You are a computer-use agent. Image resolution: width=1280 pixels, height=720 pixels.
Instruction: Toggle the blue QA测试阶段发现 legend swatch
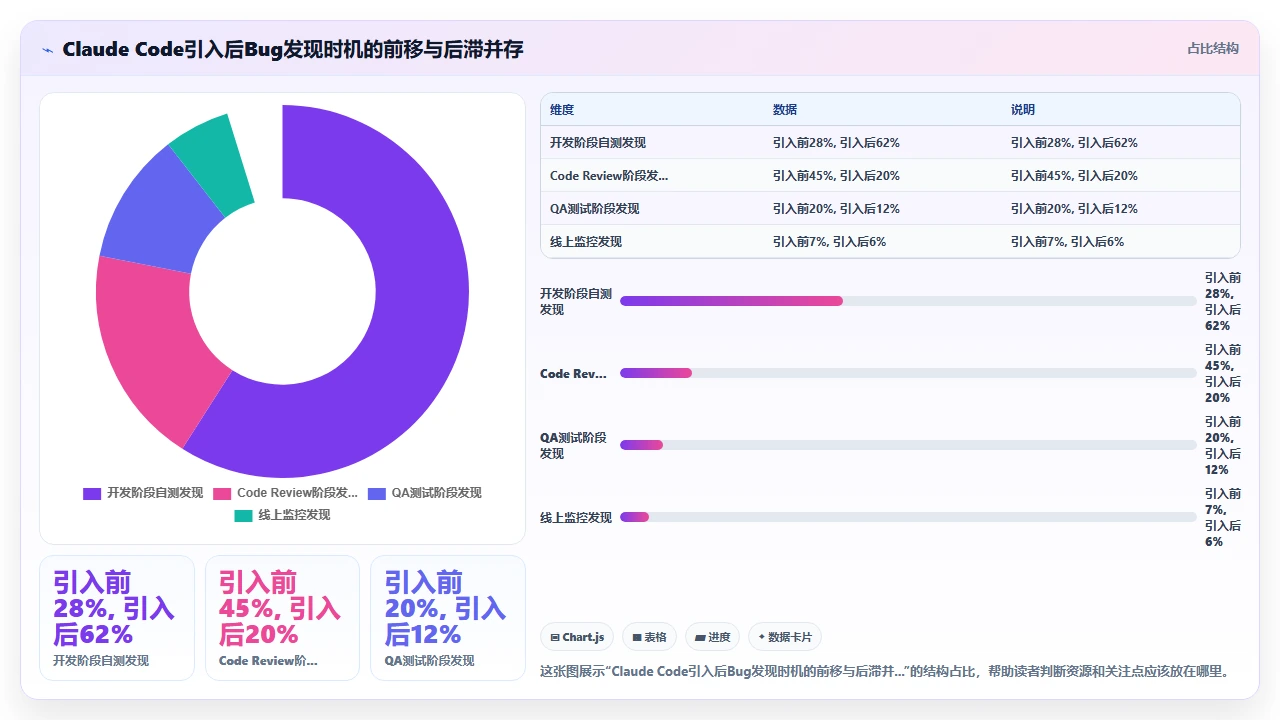[x=377, y=493]
